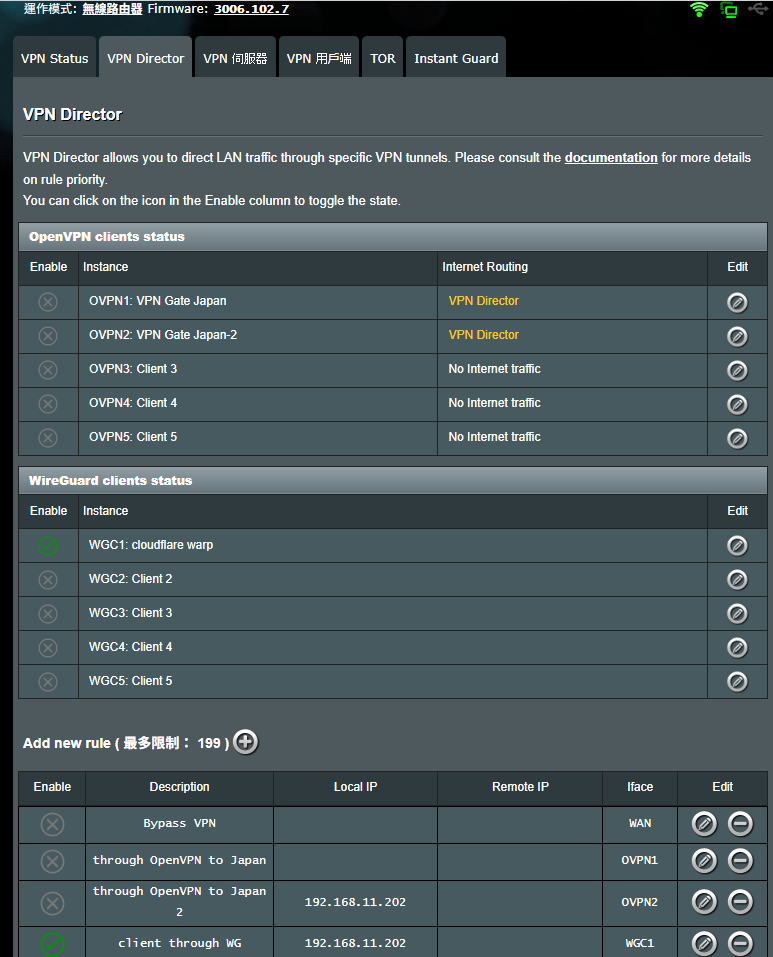Edit OVPN4 Client 4 settings

point(737,404)
